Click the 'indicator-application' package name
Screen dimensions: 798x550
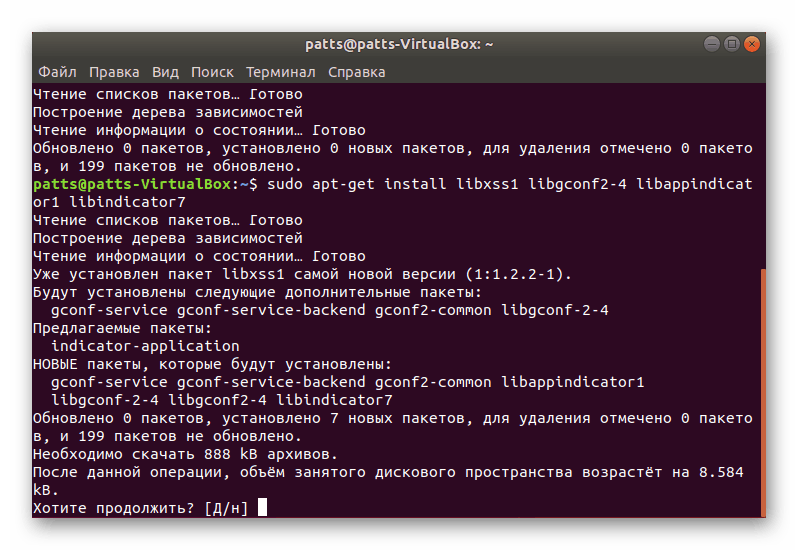[x=145, y=346]
